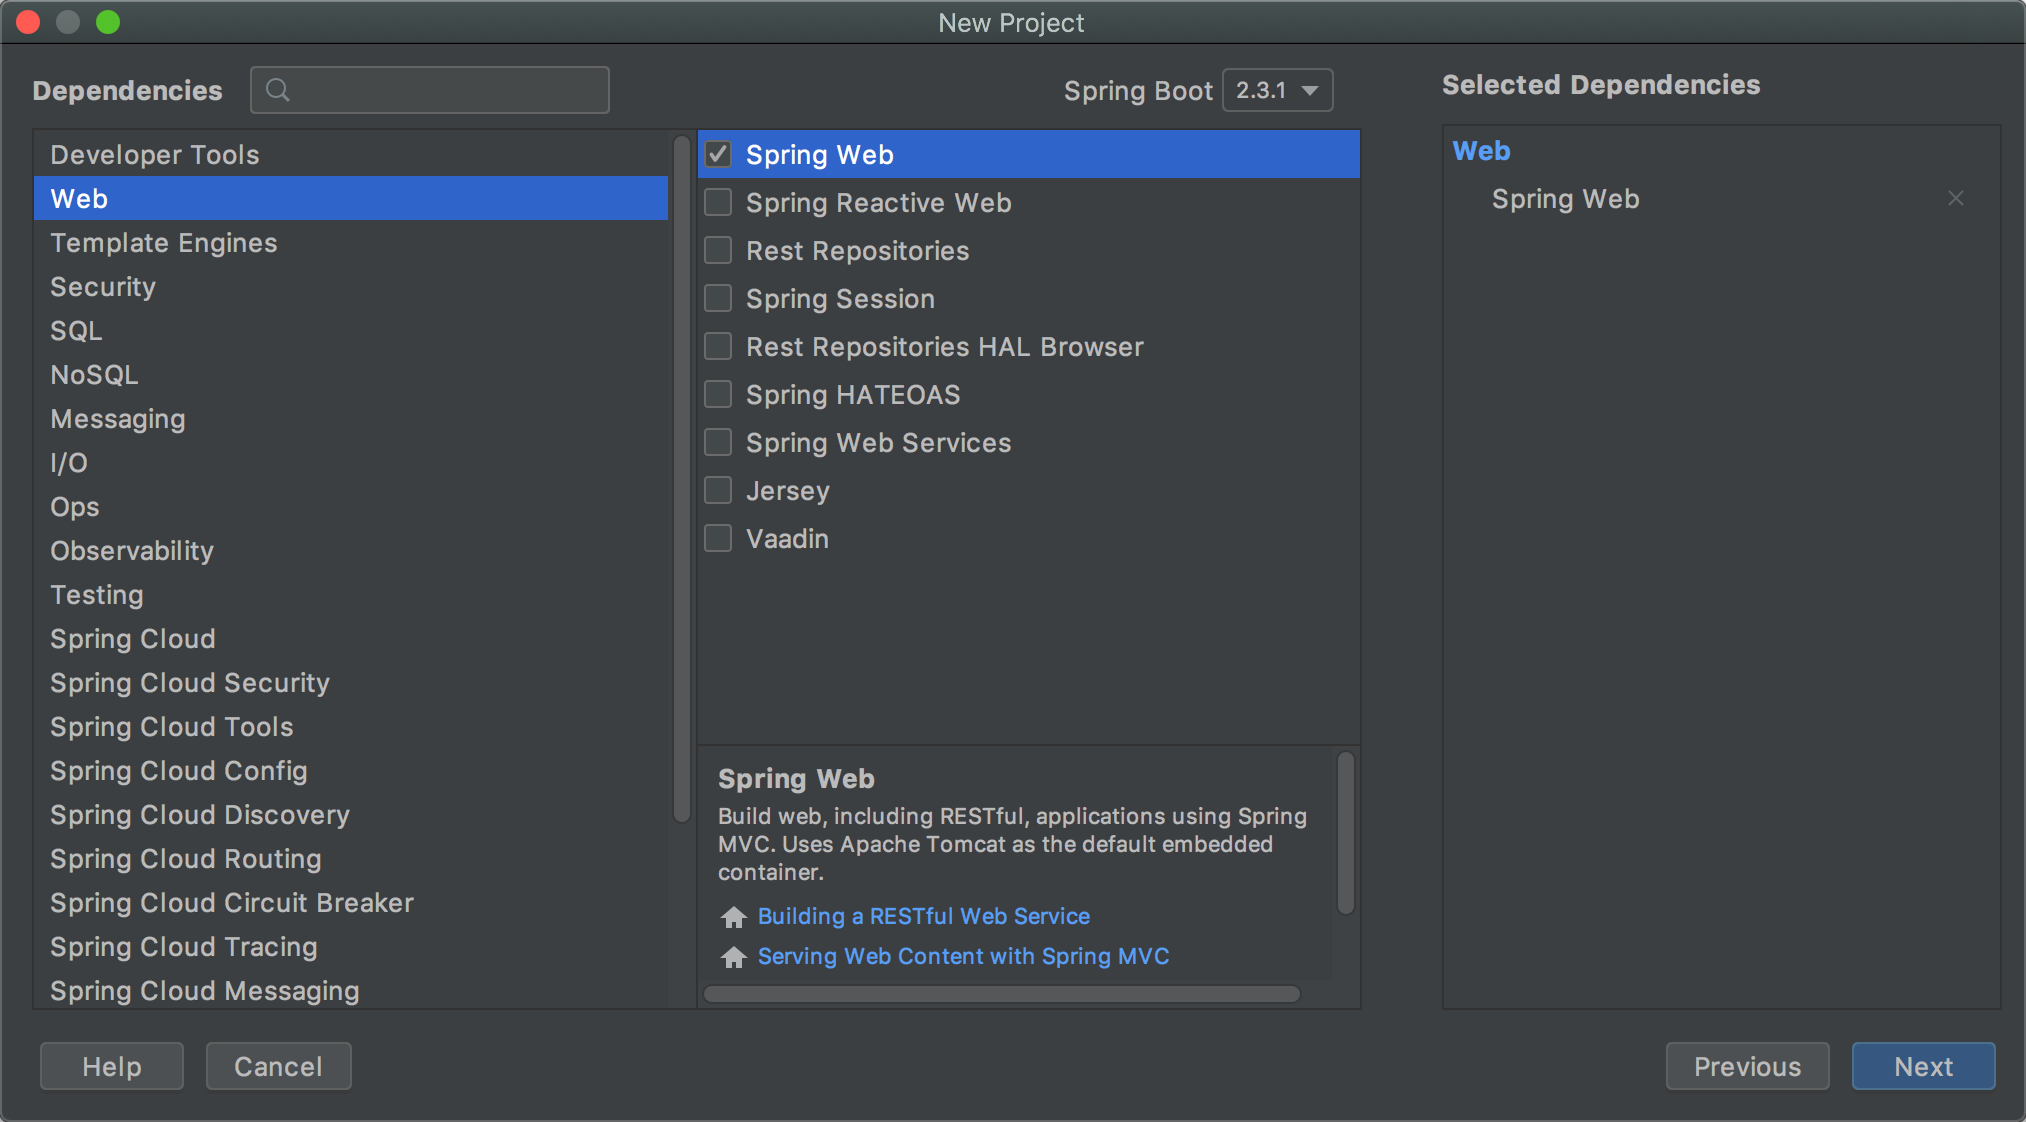Enable the Spring Reactive Web checkbox

[x=718, y=203]
